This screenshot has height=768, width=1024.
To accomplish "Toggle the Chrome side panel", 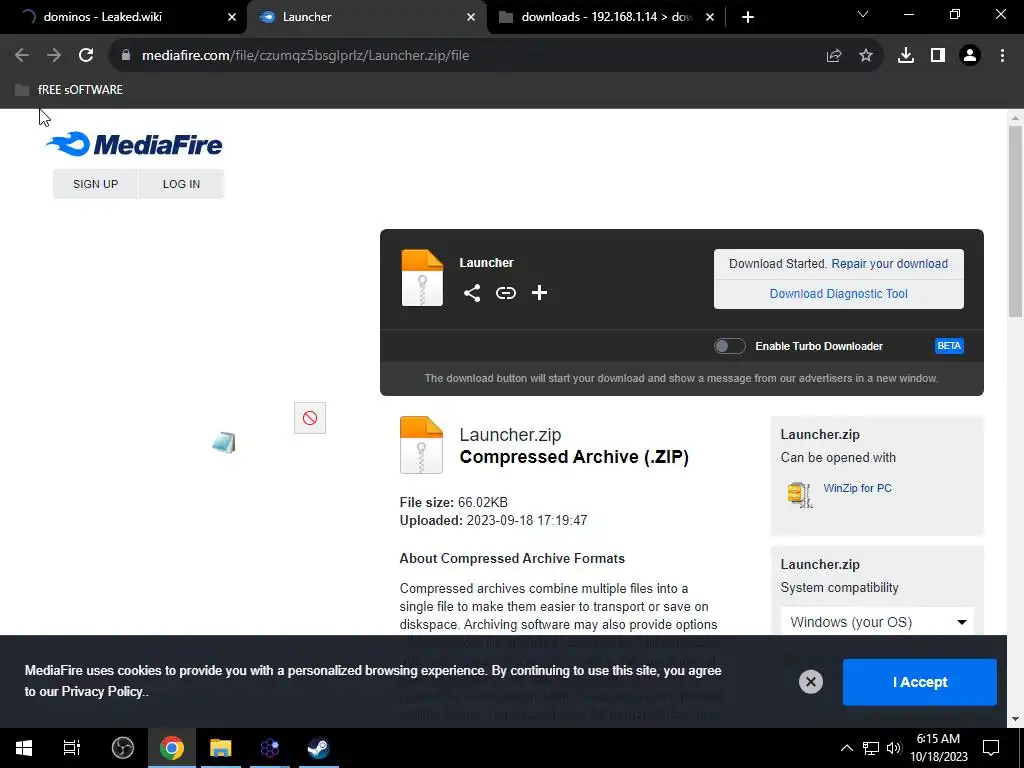I will [x=938, y=56].
